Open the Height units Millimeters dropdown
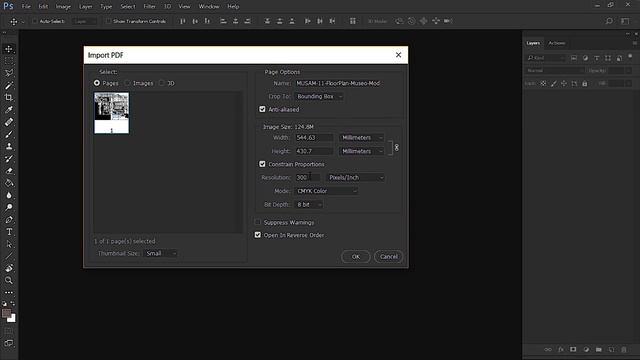The height and width of the screenshot is (360, 640). [362, 151]
